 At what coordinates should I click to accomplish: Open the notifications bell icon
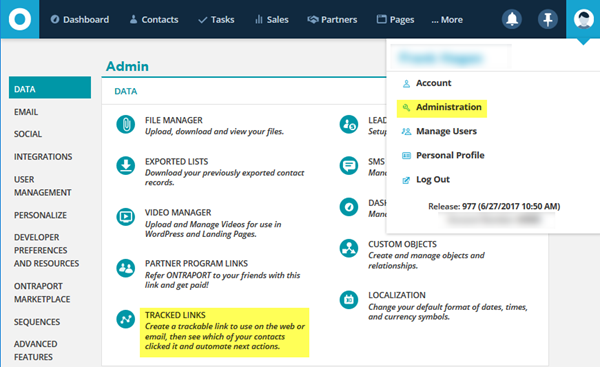click(x=512, y=19)
